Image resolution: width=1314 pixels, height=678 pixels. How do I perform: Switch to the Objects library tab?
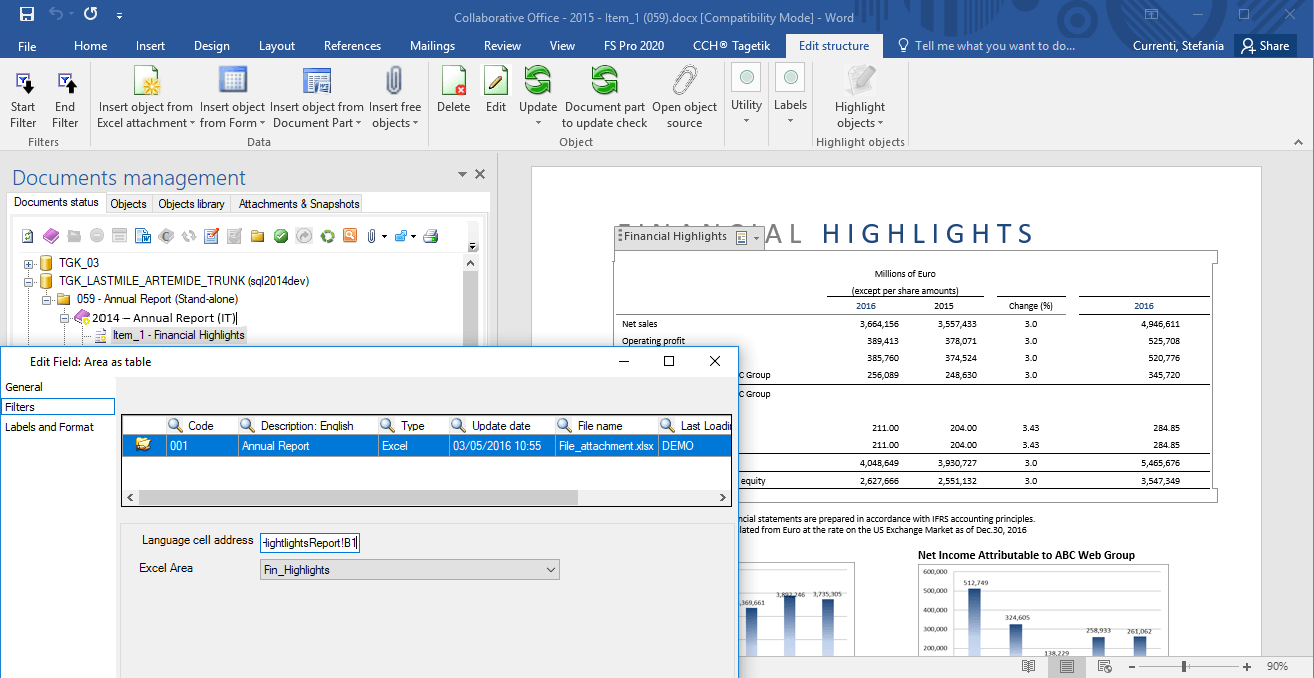tap(191, 204)
